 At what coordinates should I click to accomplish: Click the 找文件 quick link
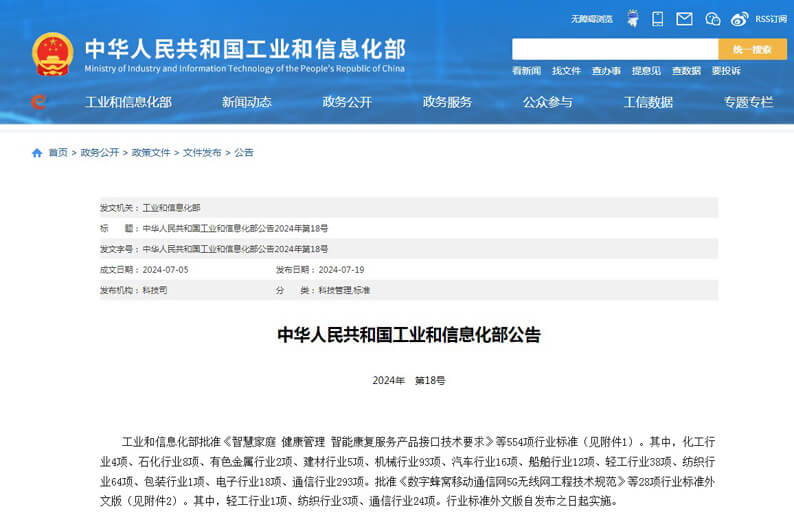point(566,71)
